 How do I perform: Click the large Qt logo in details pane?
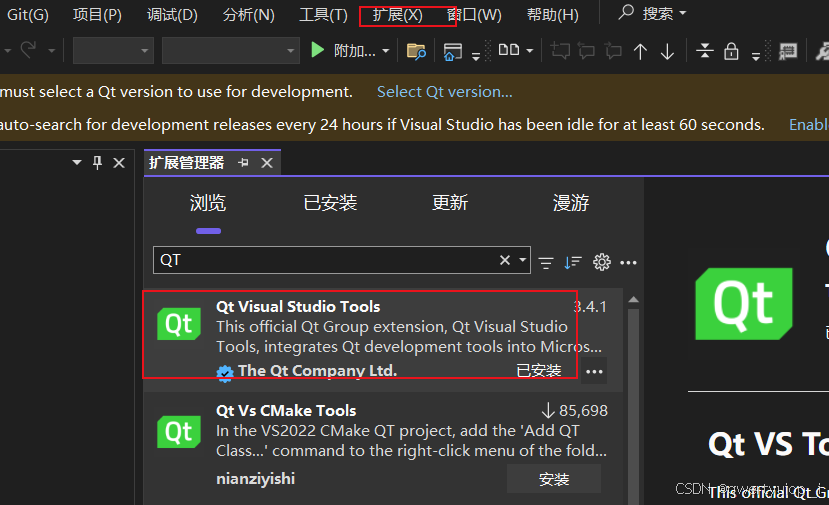[743, 304]
